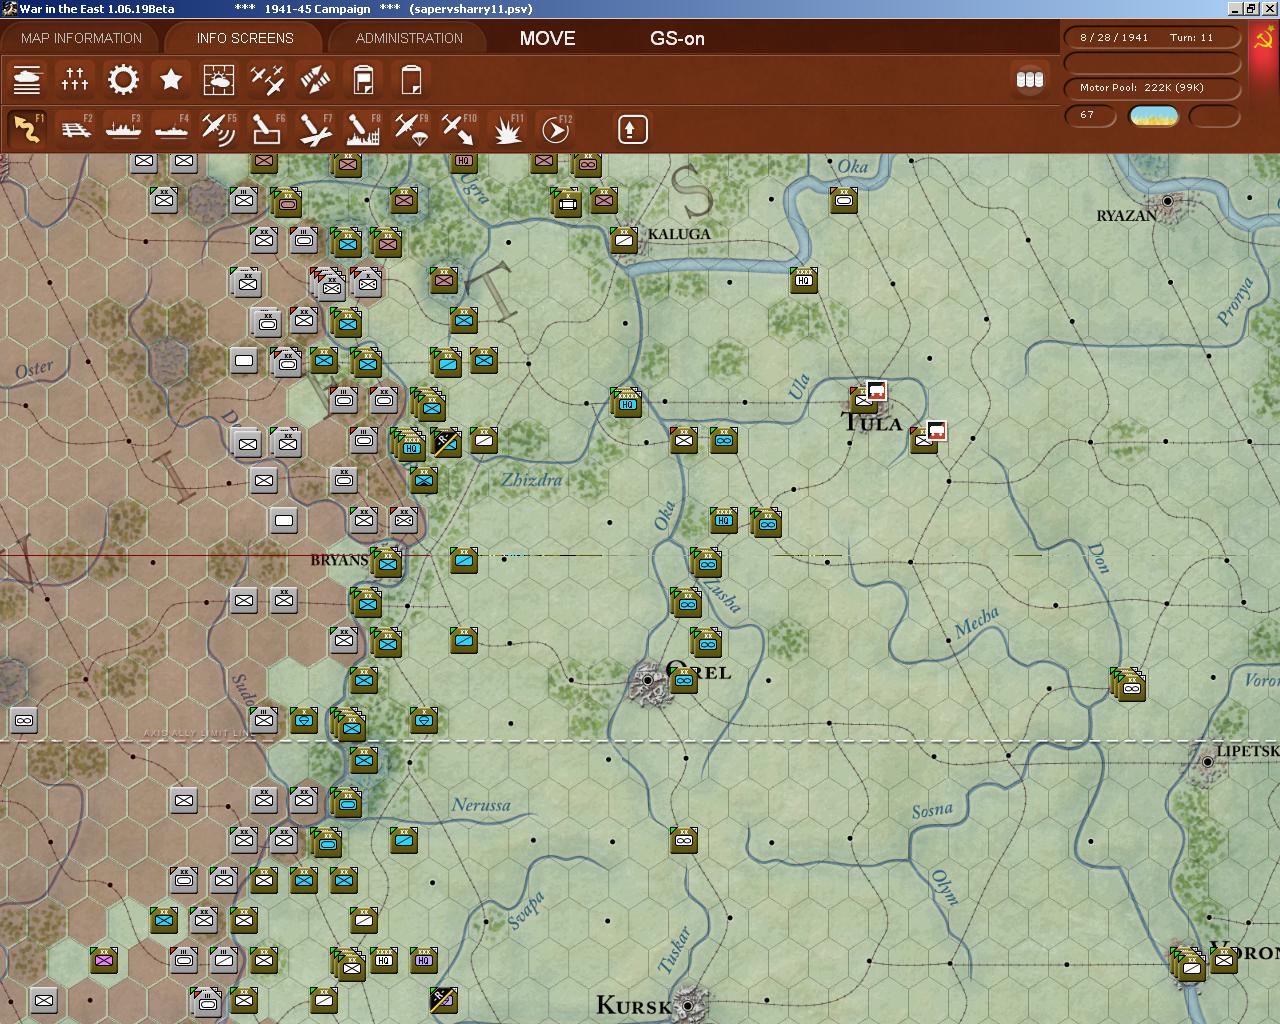Click the Ryazan city marker
1280x1024 pixels.
[x=1167, y=201]
